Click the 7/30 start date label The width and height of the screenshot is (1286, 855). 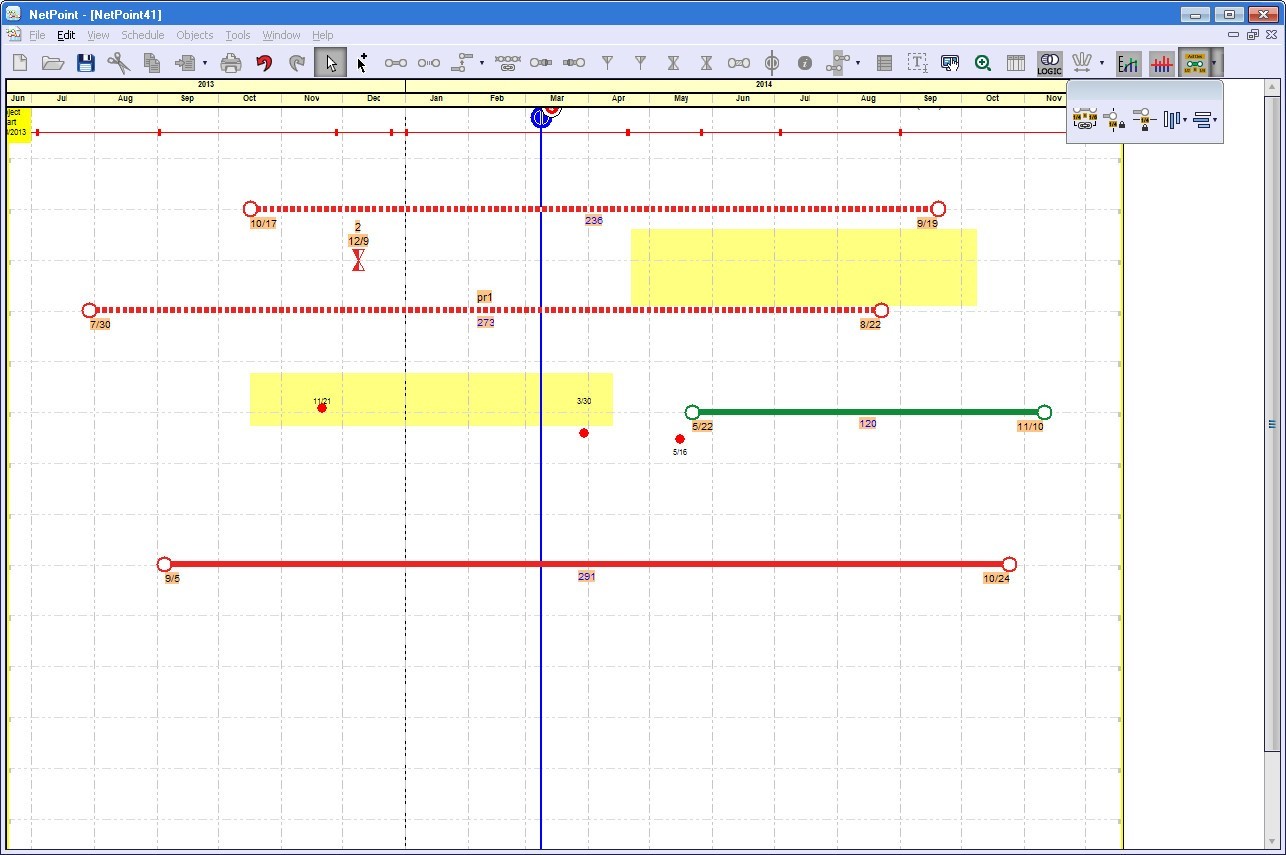tap(100, 325)
